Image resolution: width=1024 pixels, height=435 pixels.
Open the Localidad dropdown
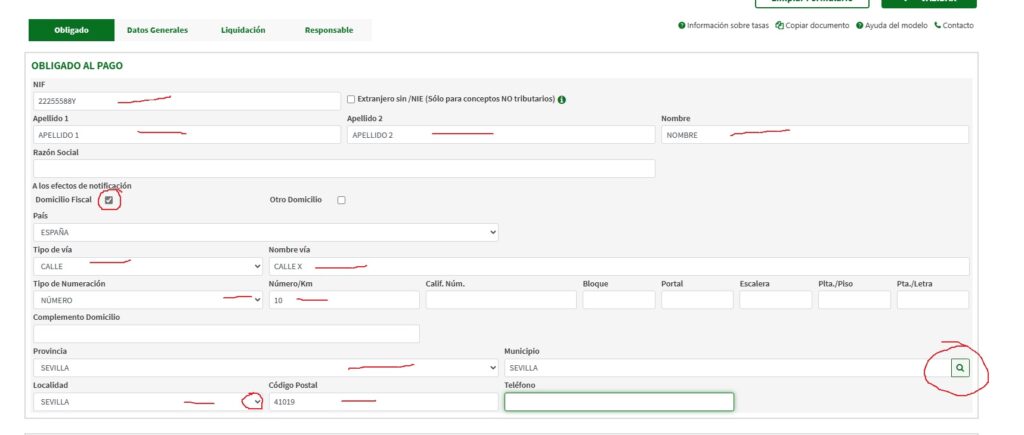pos(147,402)
